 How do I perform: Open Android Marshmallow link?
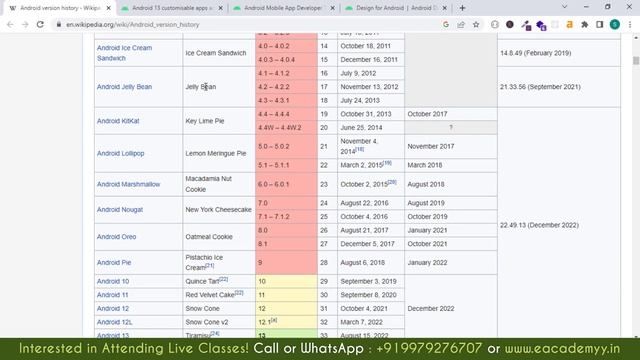129,184
